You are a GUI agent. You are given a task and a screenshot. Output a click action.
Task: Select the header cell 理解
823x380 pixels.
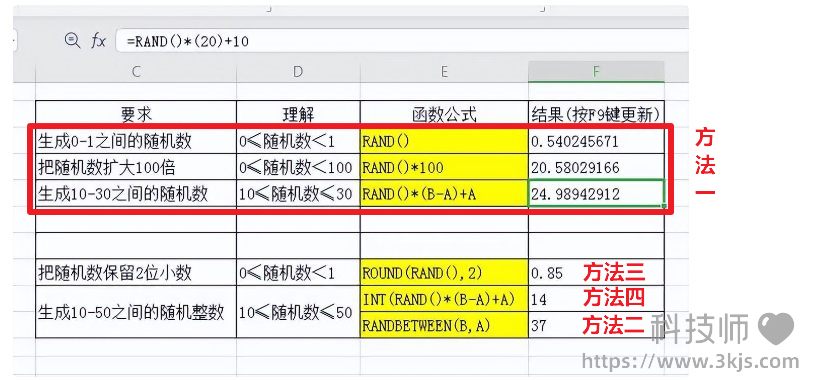pos(298,114)
